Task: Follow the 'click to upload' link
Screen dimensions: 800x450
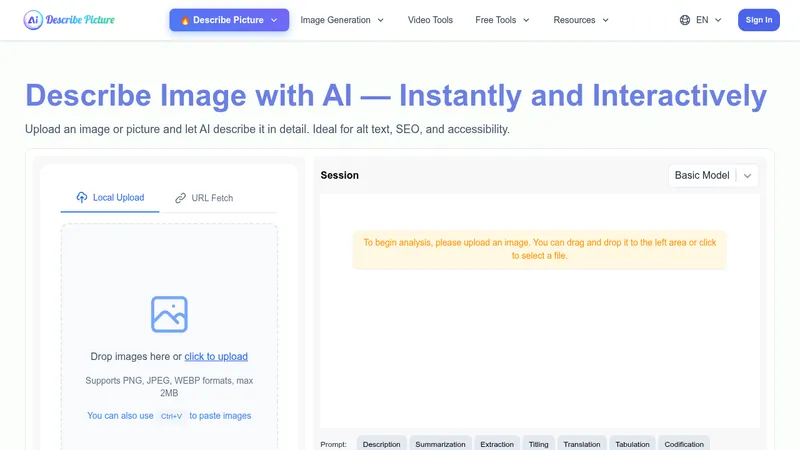Action: click(216, 356)
